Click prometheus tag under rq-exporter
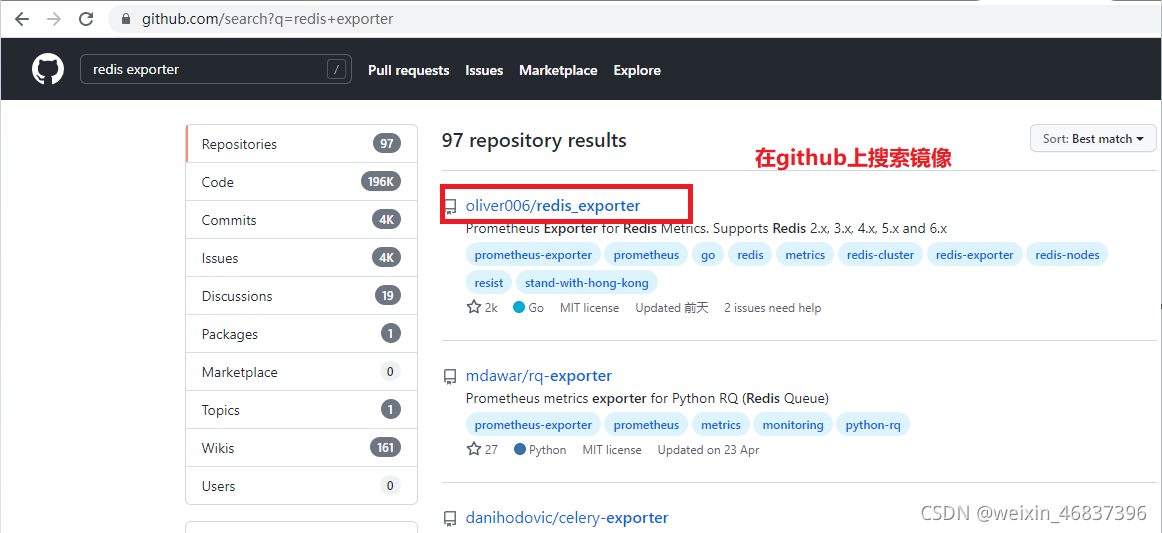This screenshot has height=533, width=1162. pos(646,425)
